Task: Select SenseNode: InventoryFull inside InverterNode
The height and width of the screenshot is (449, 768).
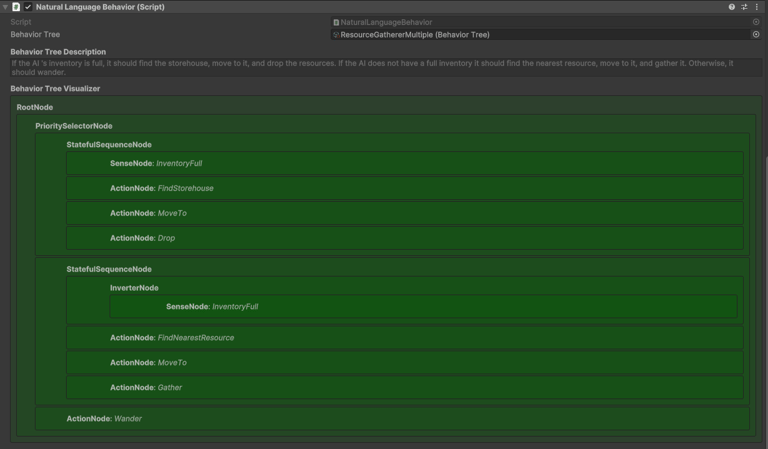Action: tap(424, 307)
